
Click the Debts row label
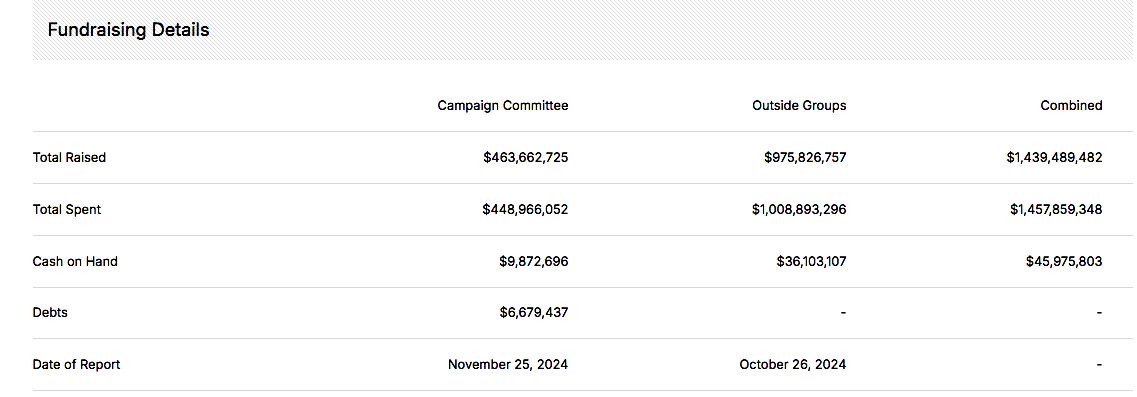(50, 313)
